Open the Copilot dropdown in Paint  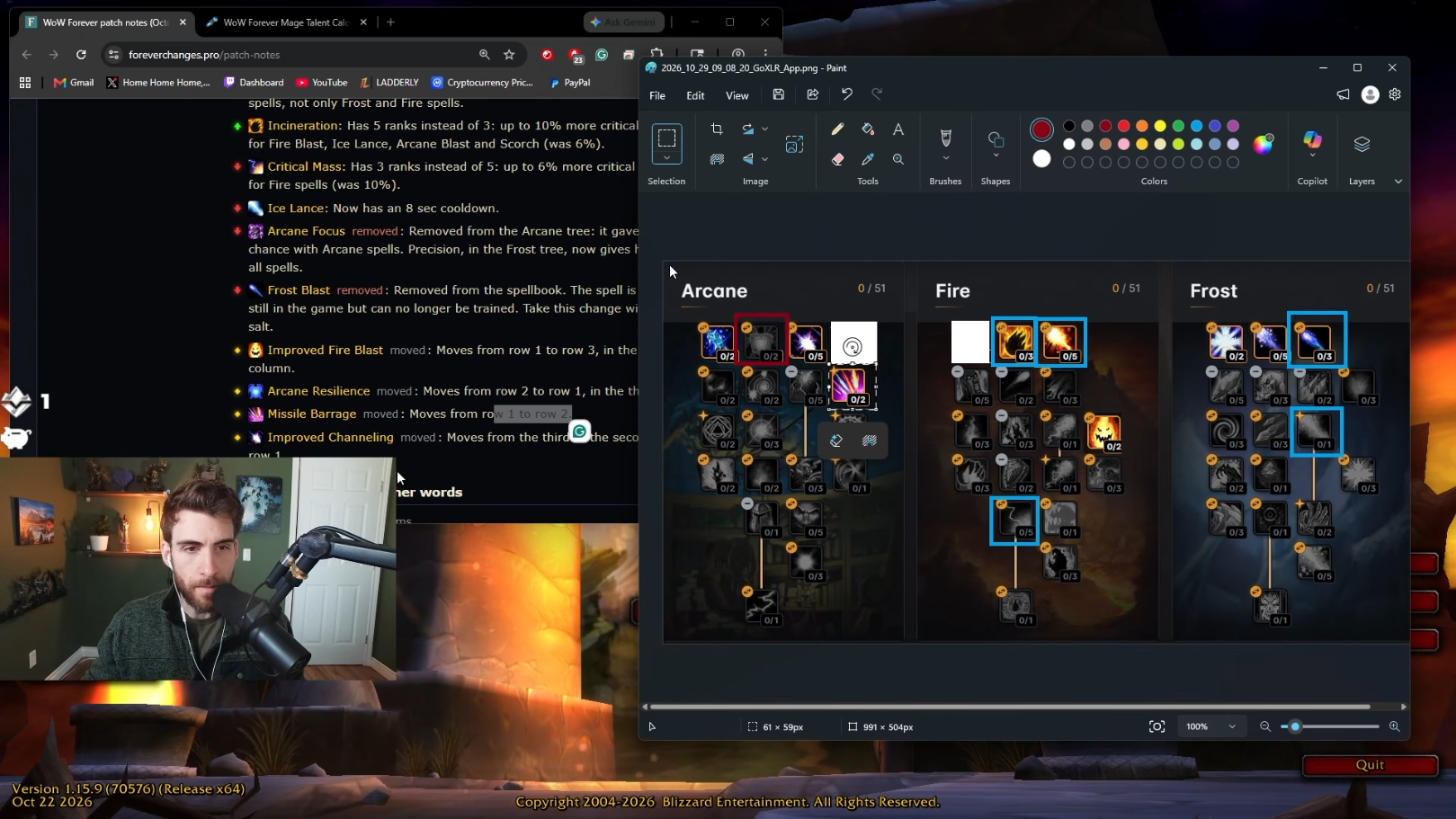(1312, 158)
